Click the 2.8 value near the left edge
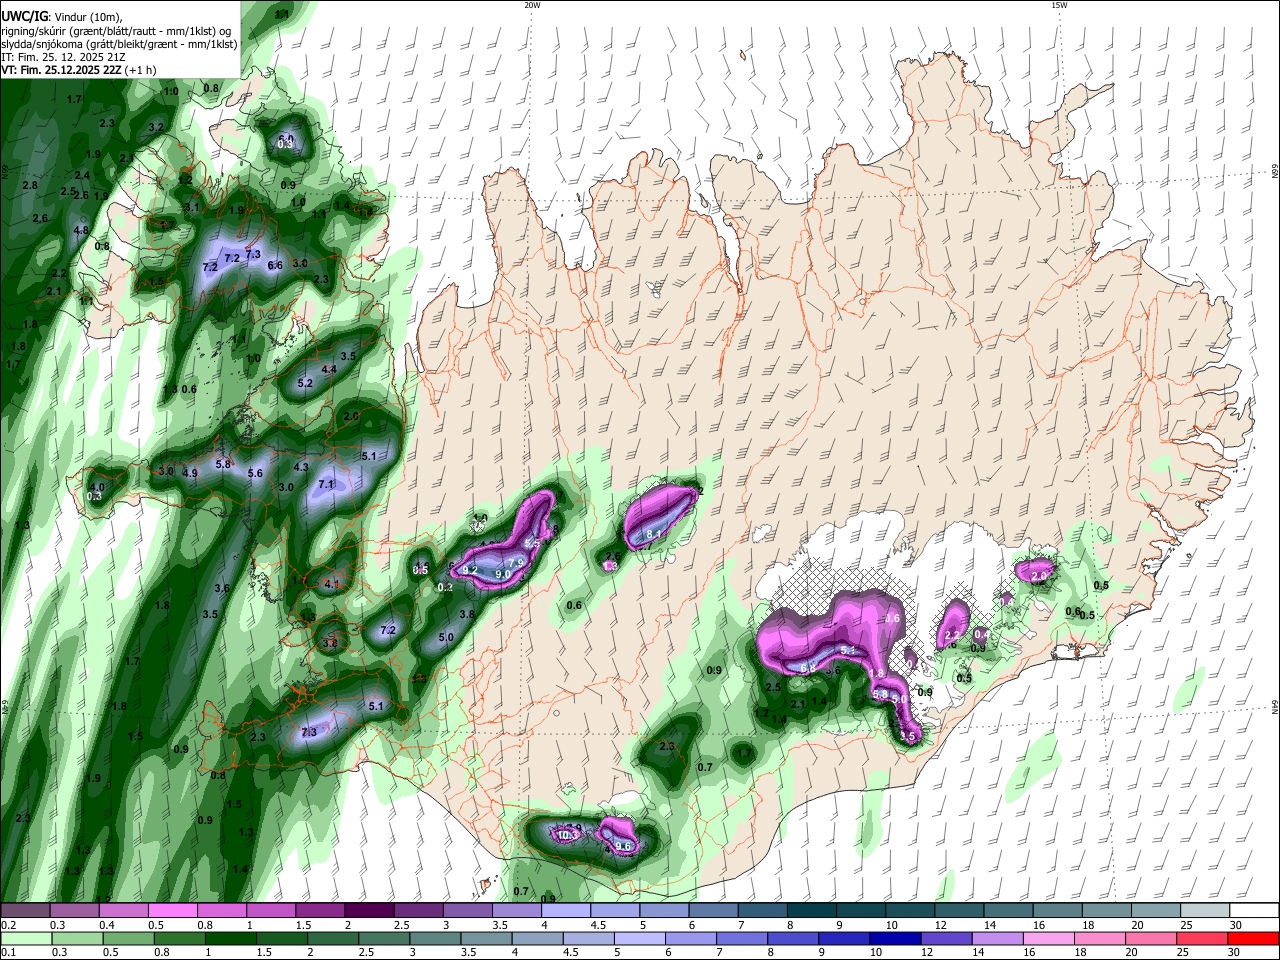The height and width of the screenshot is (960, 1280). (30, 185)
